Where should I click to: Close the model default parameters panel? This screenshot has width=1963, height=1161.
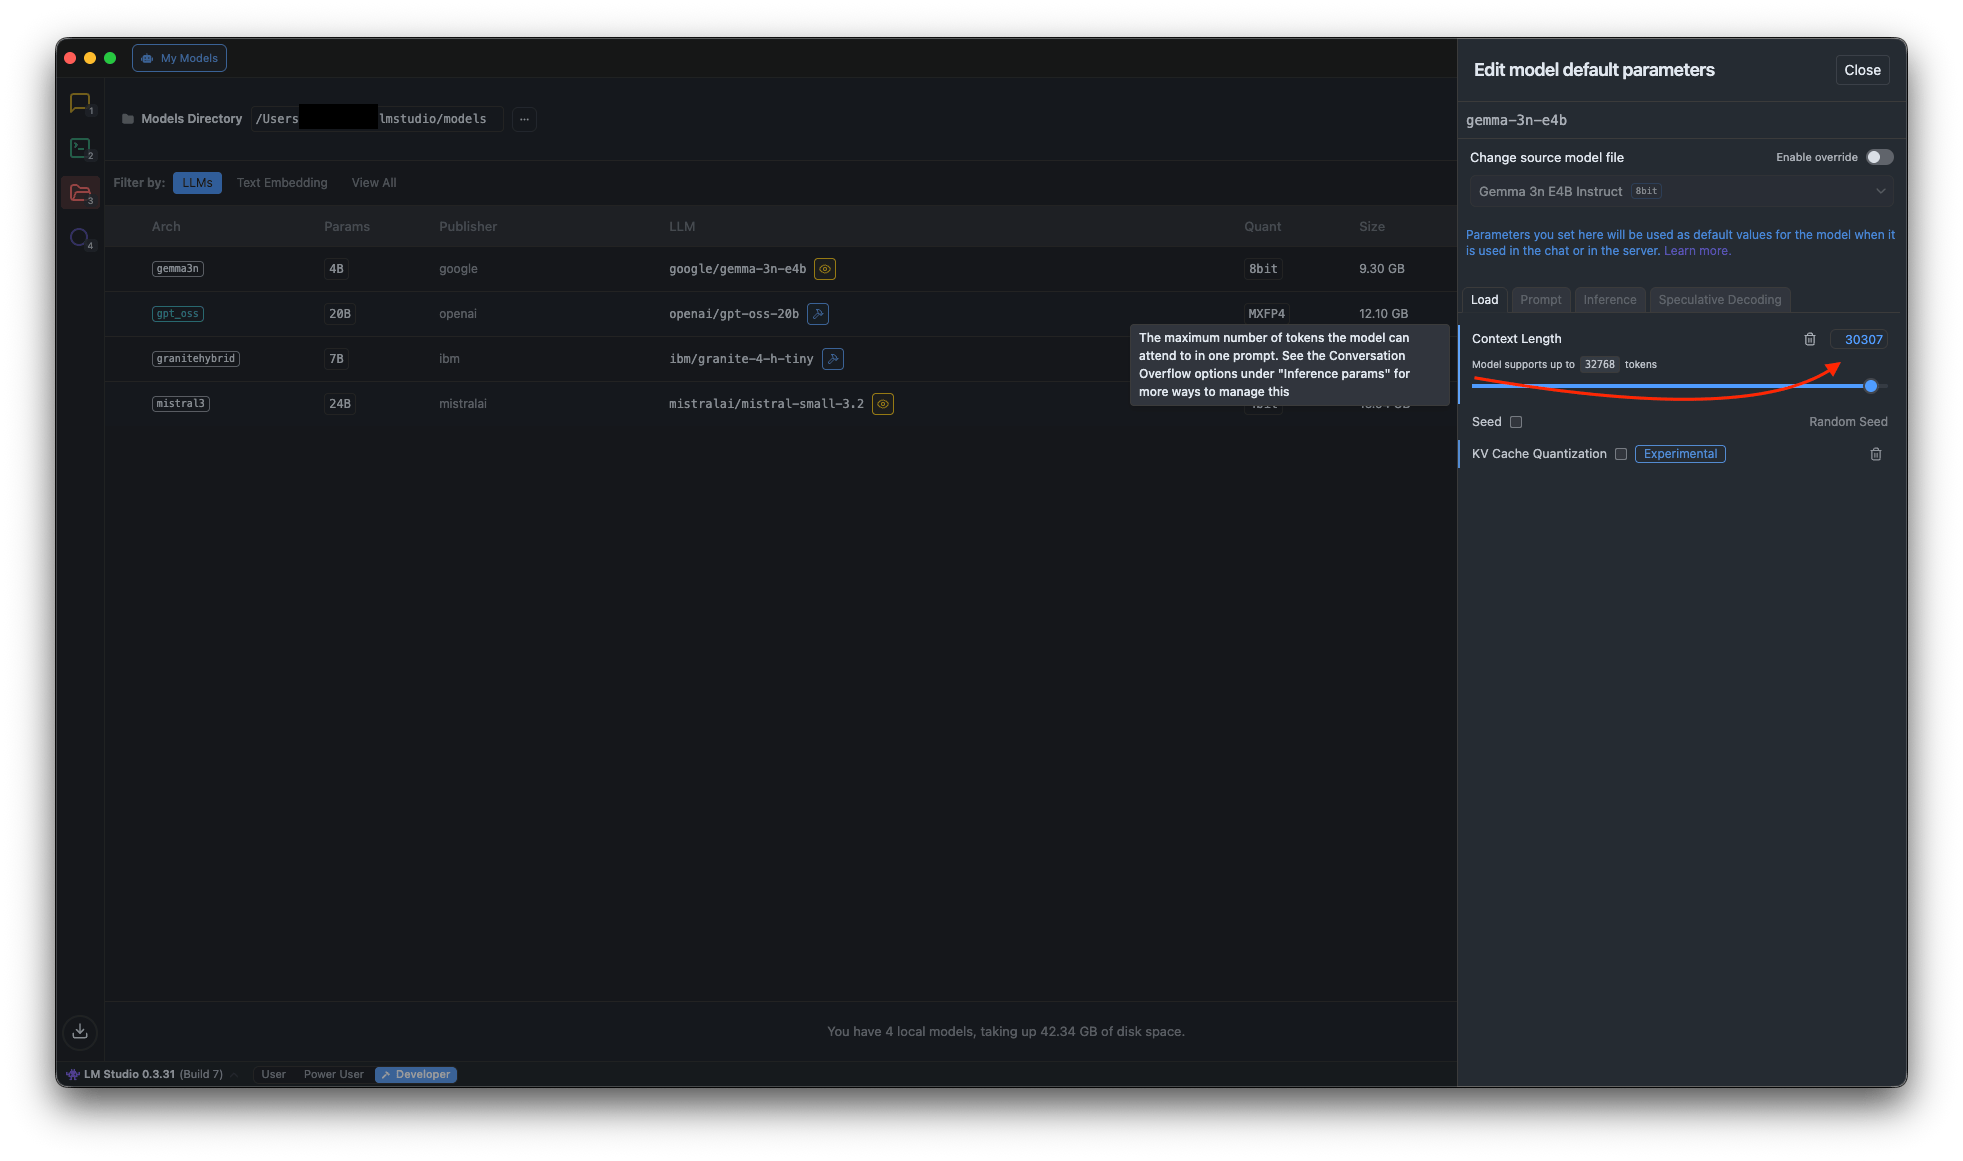coord(1862,70)
